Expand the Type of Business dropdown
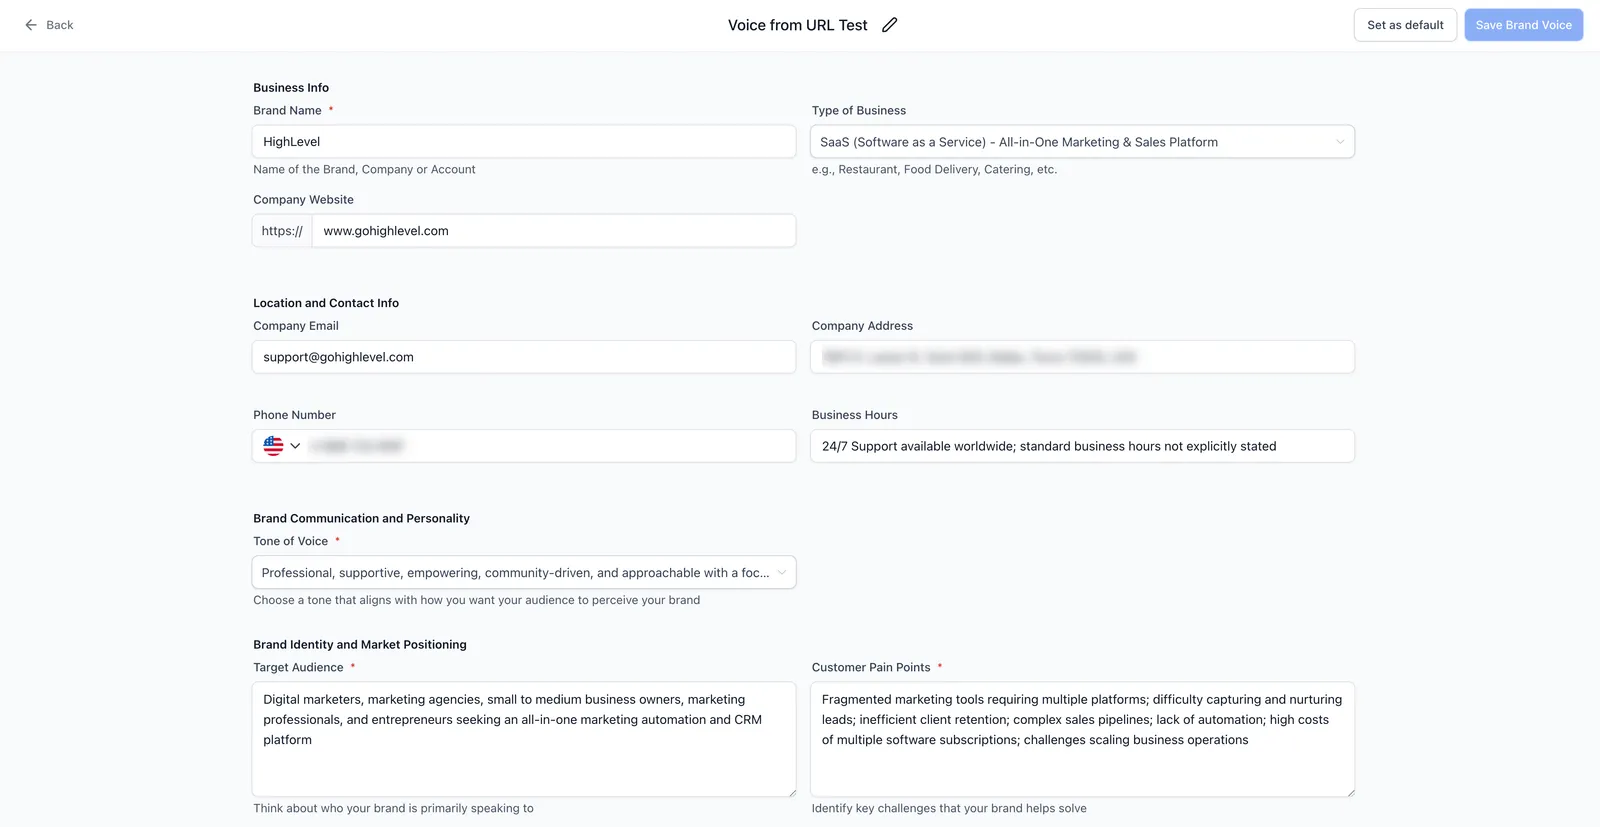The height and width of the screenshot is (827, 1600). (x=1082, y=142)
